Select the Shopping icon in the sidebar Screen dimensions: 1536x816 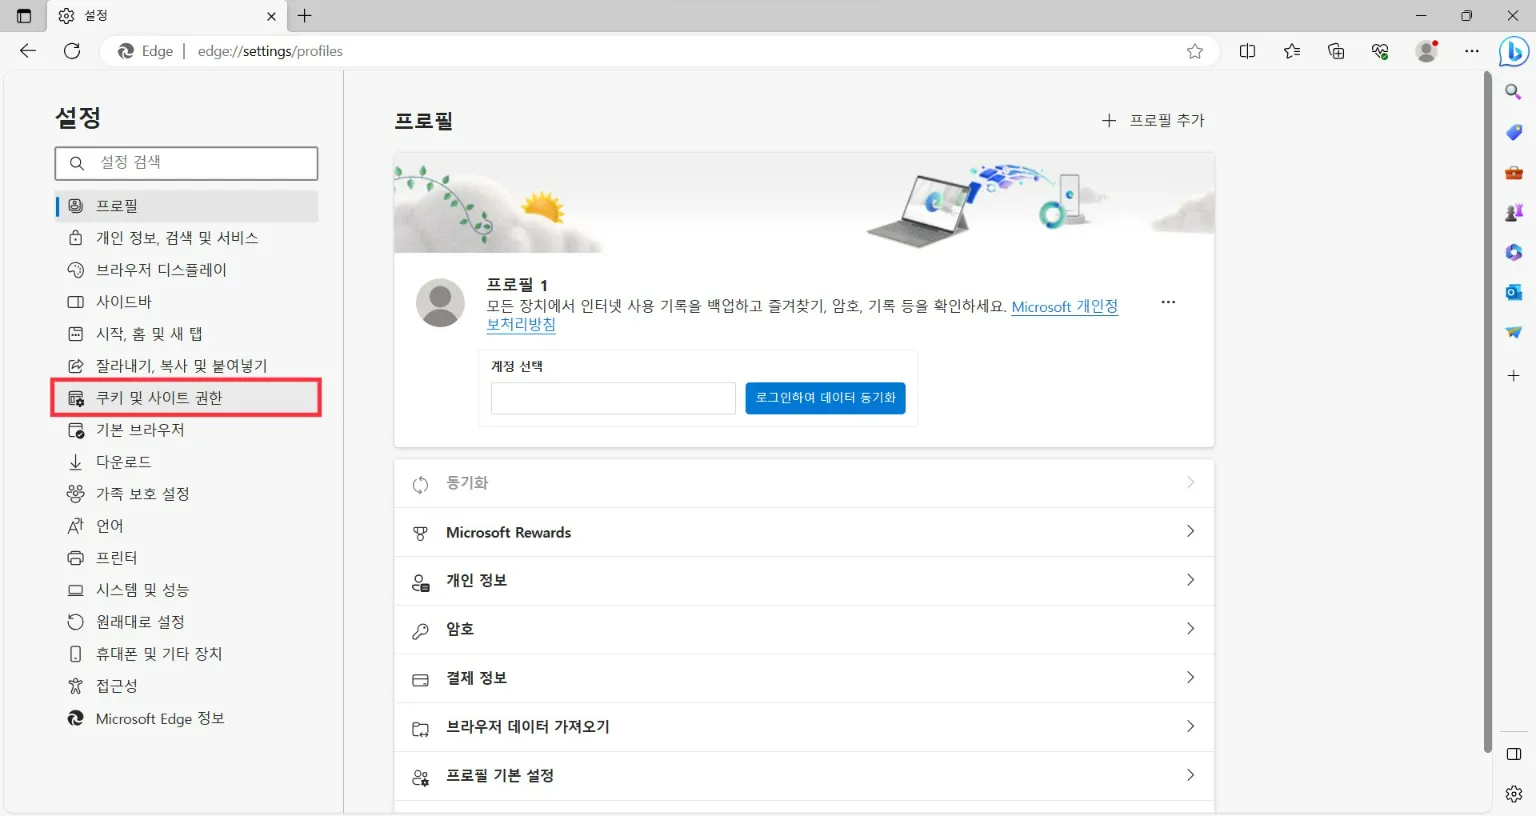tap(1513, 132)
